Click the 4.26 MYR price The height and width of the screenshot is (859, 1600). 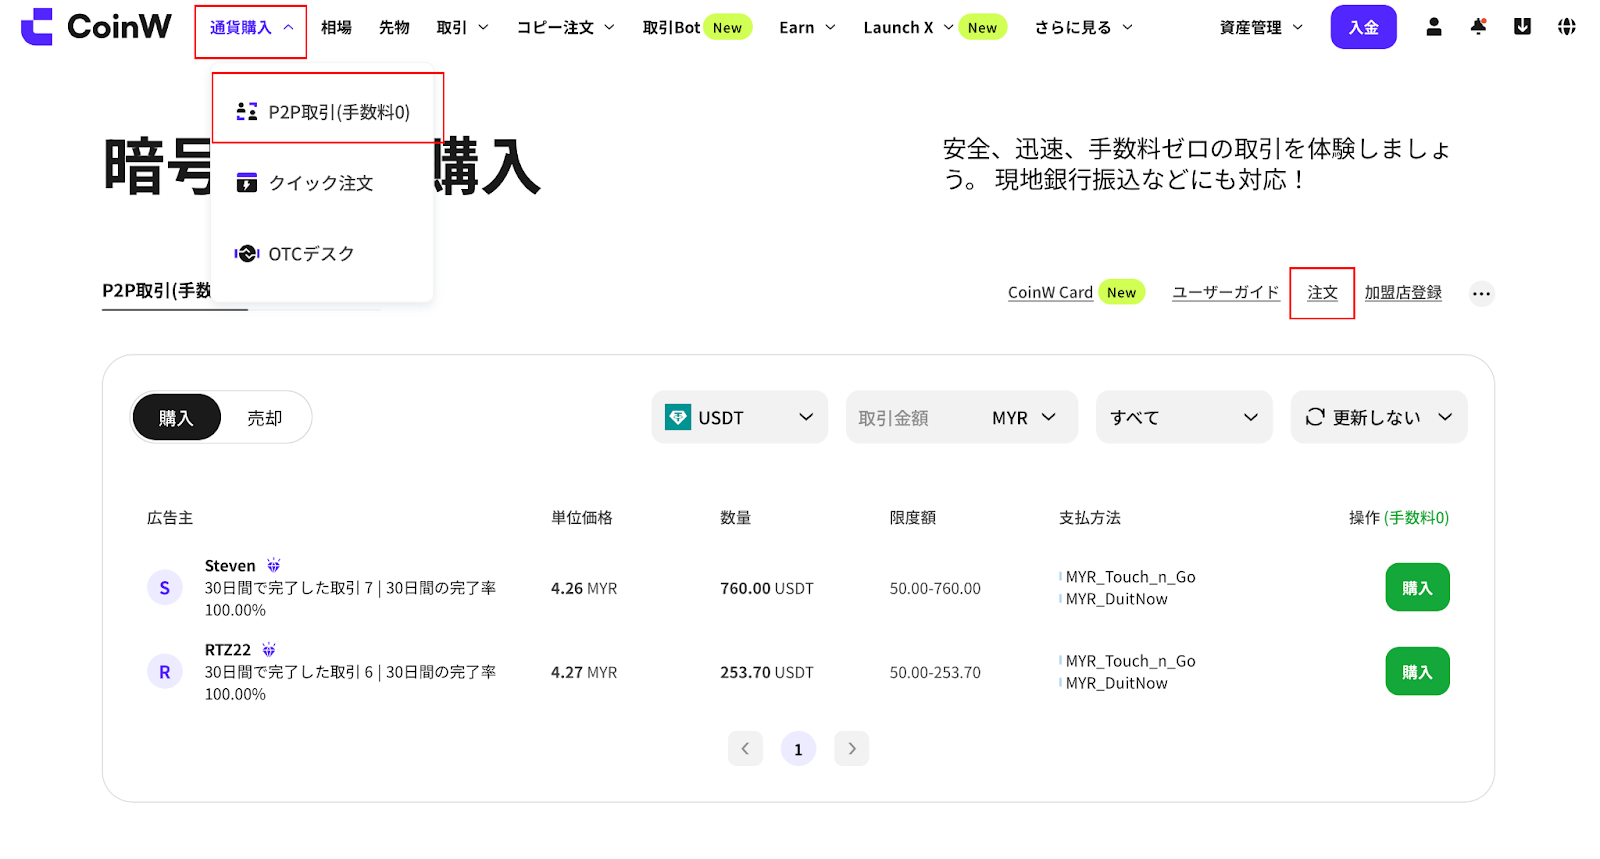click(584, 589)
